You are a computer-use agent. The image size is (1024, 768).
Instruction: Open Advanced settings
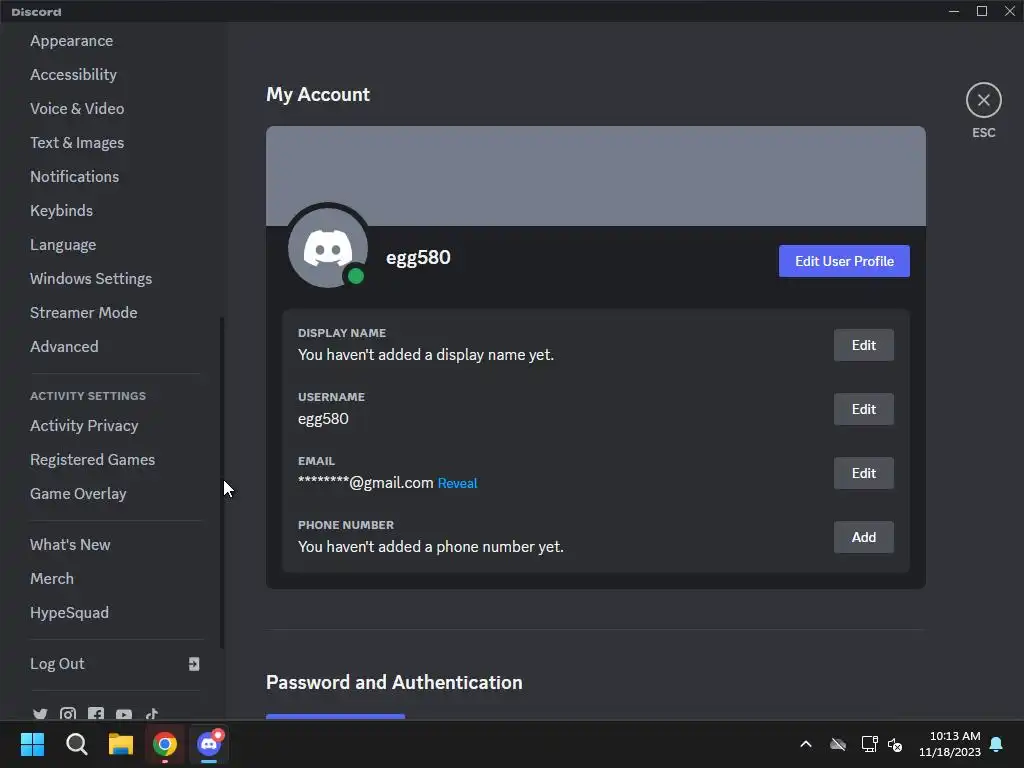click(x=64, y=346)
